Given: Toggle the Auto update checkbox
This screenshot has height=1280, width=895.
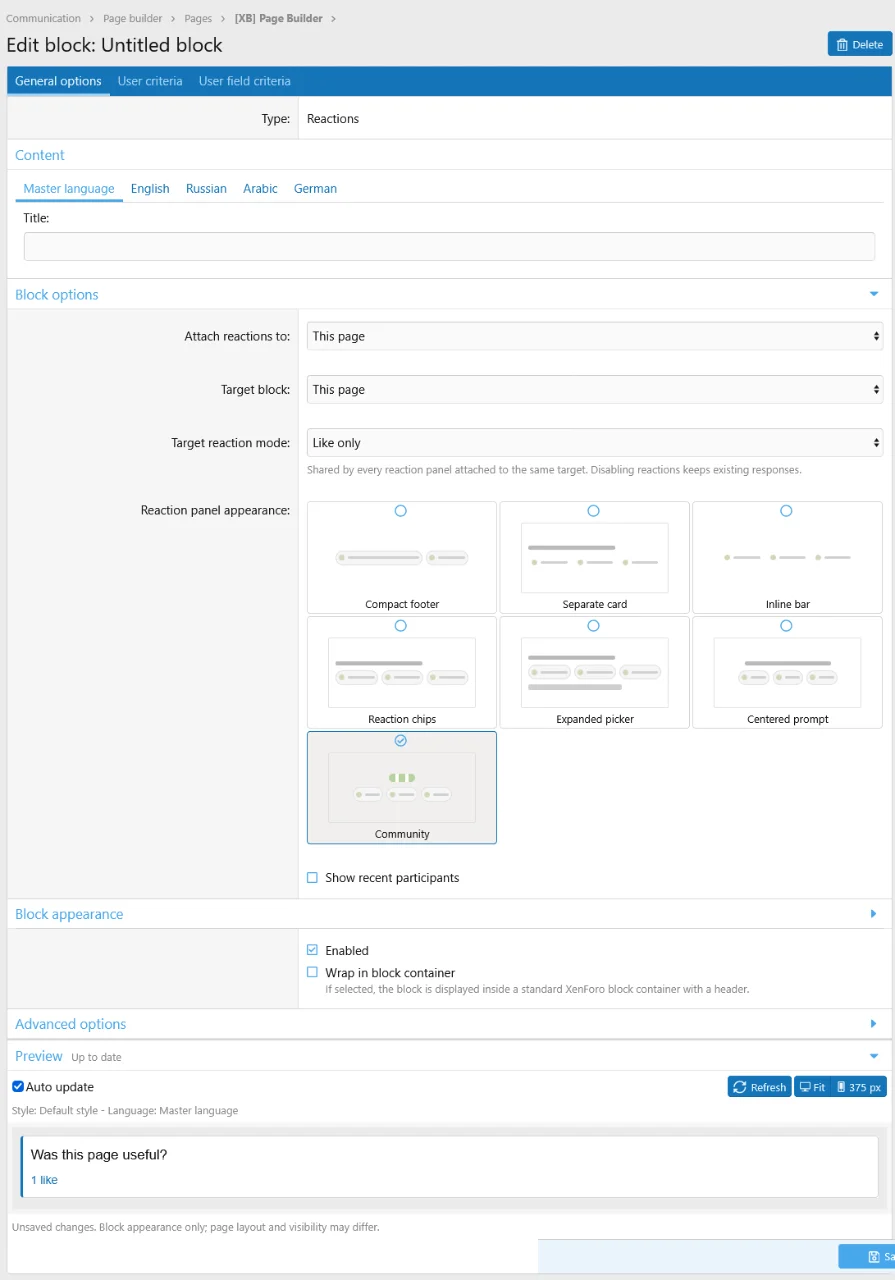Looking at the screenshot, I should pos(18,1086).
